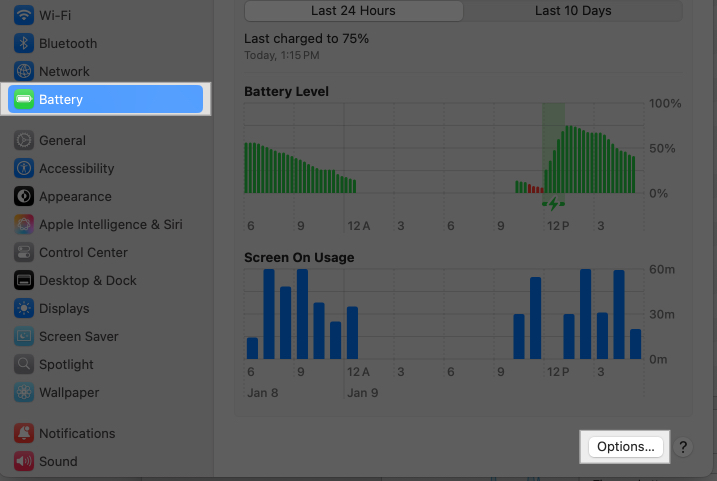Switch to the Last 24 Hours tab
Image resolution: width=717 pixels, height=481 pixels.
click(353, 11)
